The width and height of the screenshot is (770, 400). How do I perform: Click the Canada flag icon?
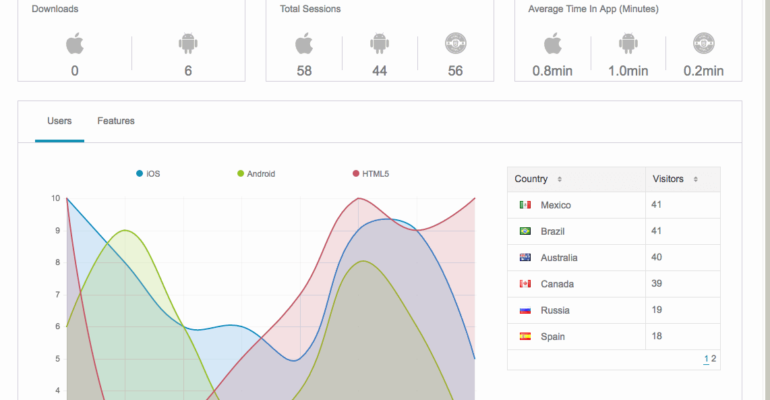(525, 284)
